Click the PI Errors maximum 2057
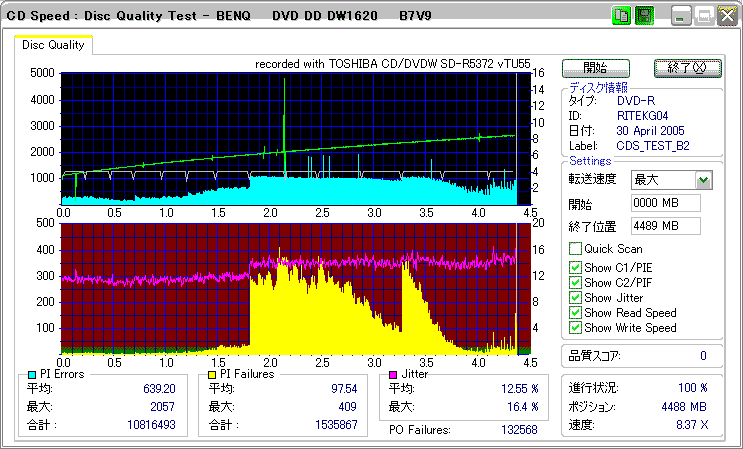The height and width of the screenshot is (449, 743). tap(163, 407)
